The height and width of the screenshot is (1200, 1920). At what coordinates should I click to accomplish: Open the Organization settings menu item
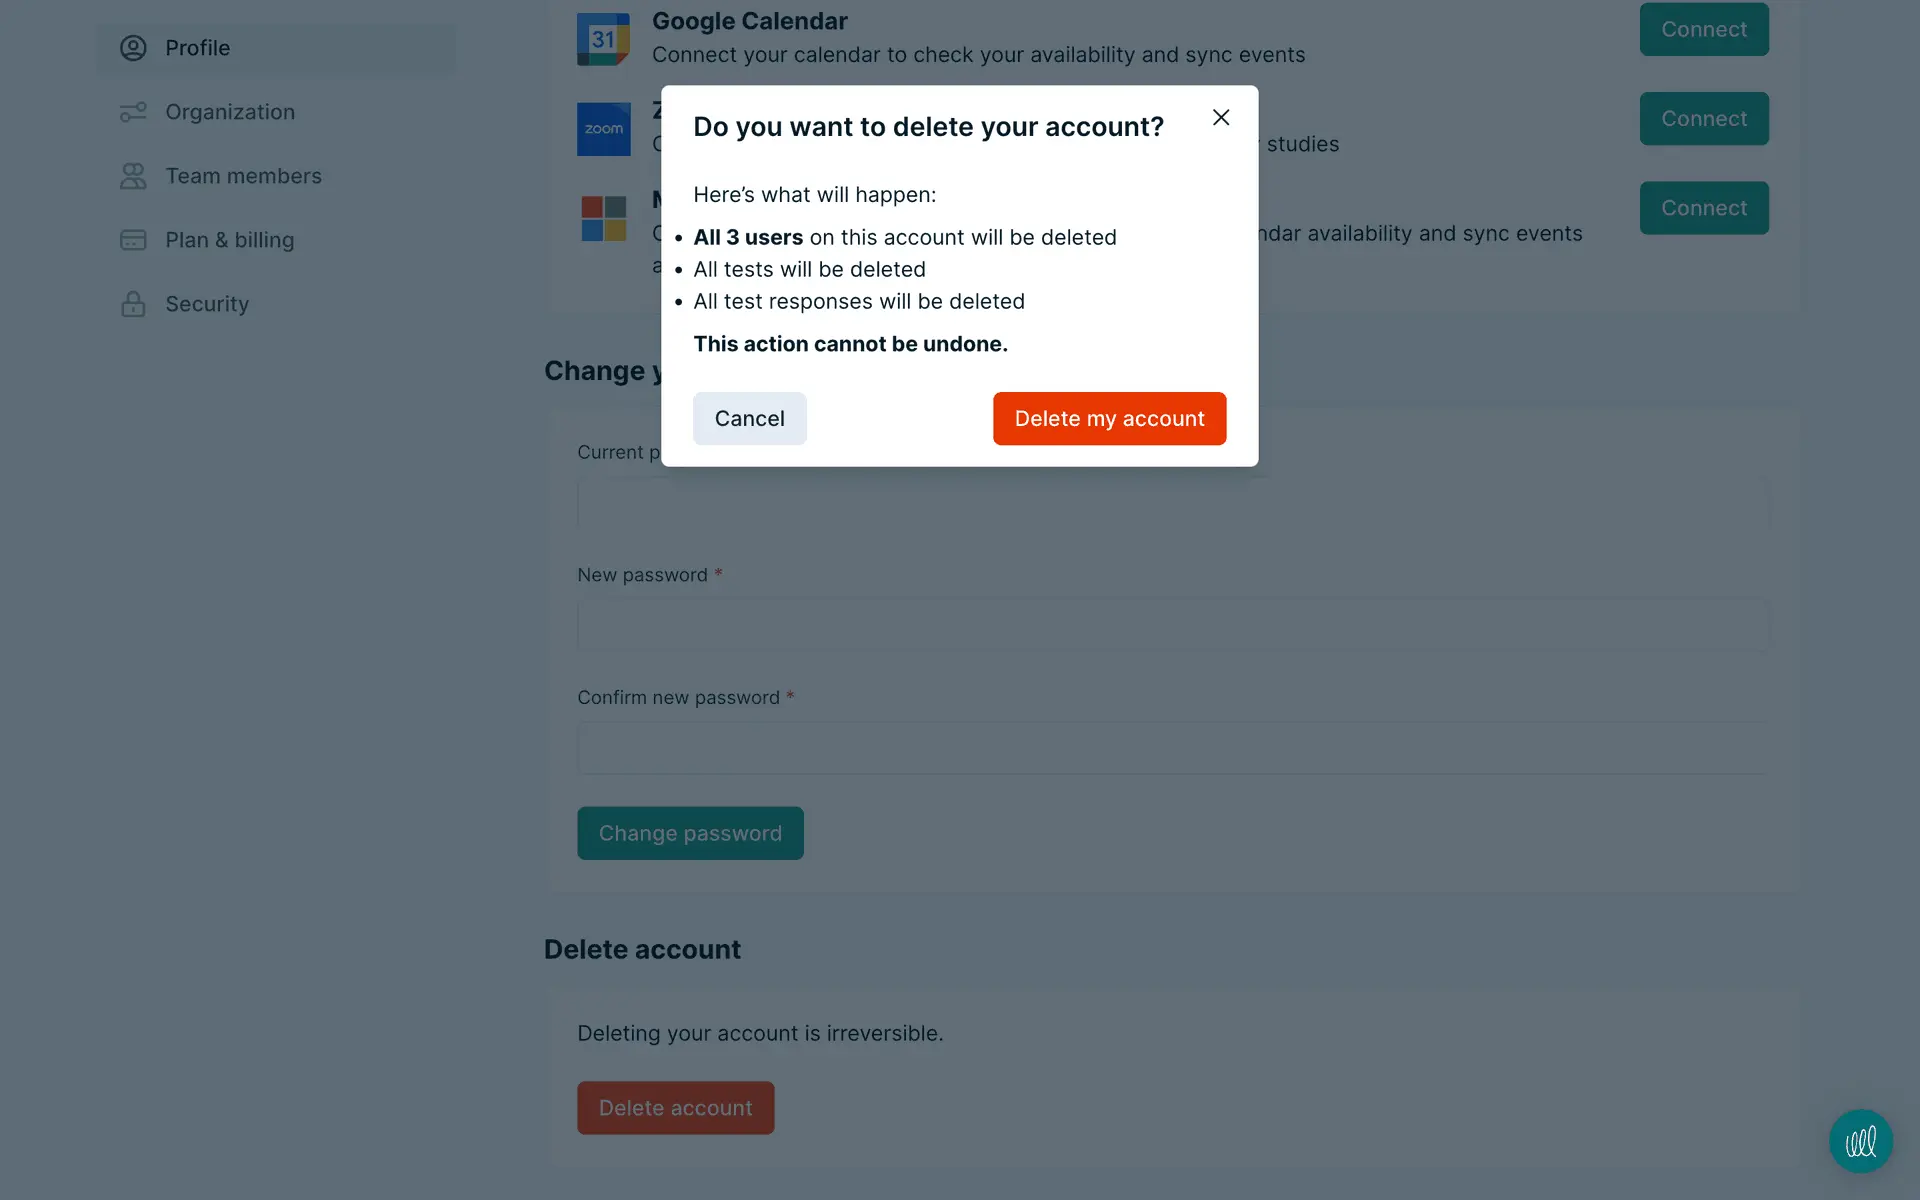point(230,112)
